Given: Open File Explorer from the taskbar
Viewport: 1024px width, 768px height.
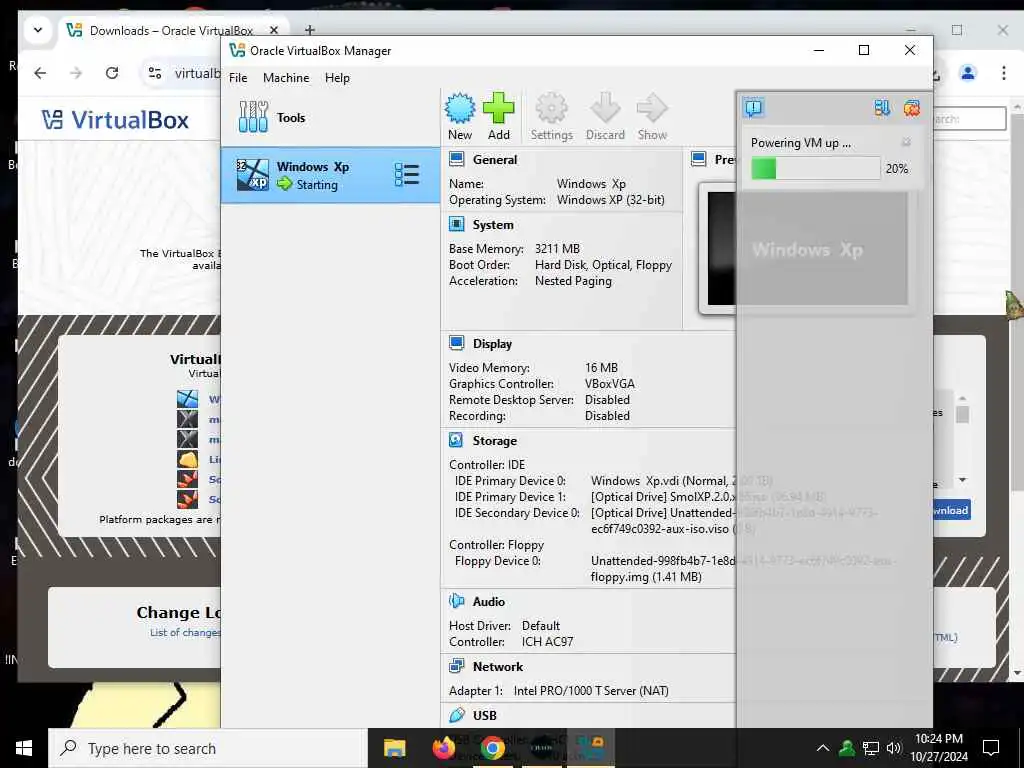Looking at the screenshot, I should pyautogui.click(x=394, y=748).
